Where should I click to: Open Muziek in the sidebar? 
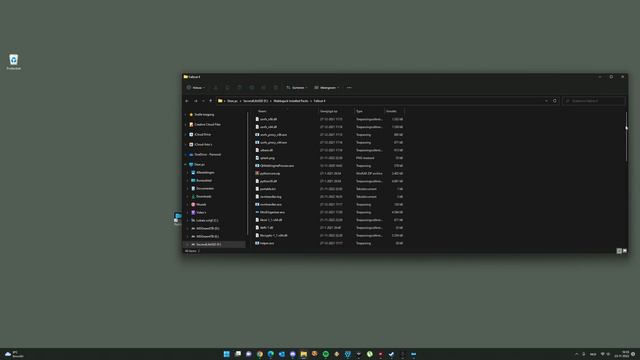[201, 204]
